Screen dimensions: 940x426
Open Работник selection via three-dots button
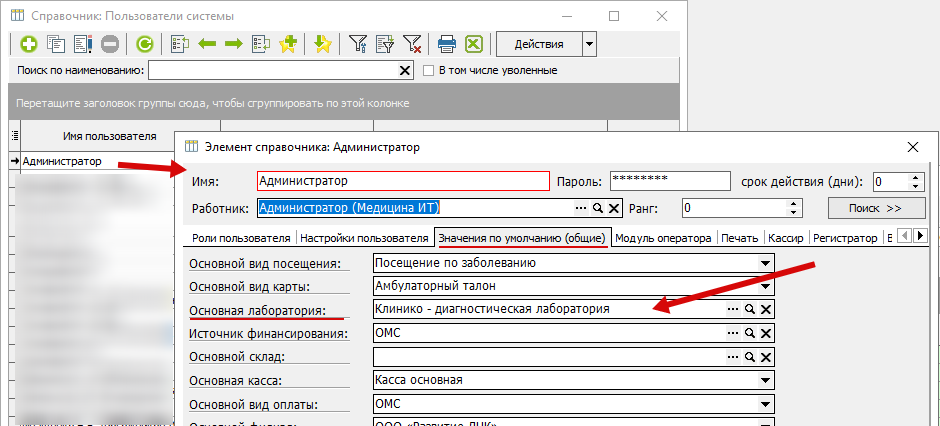click(580, 208)
